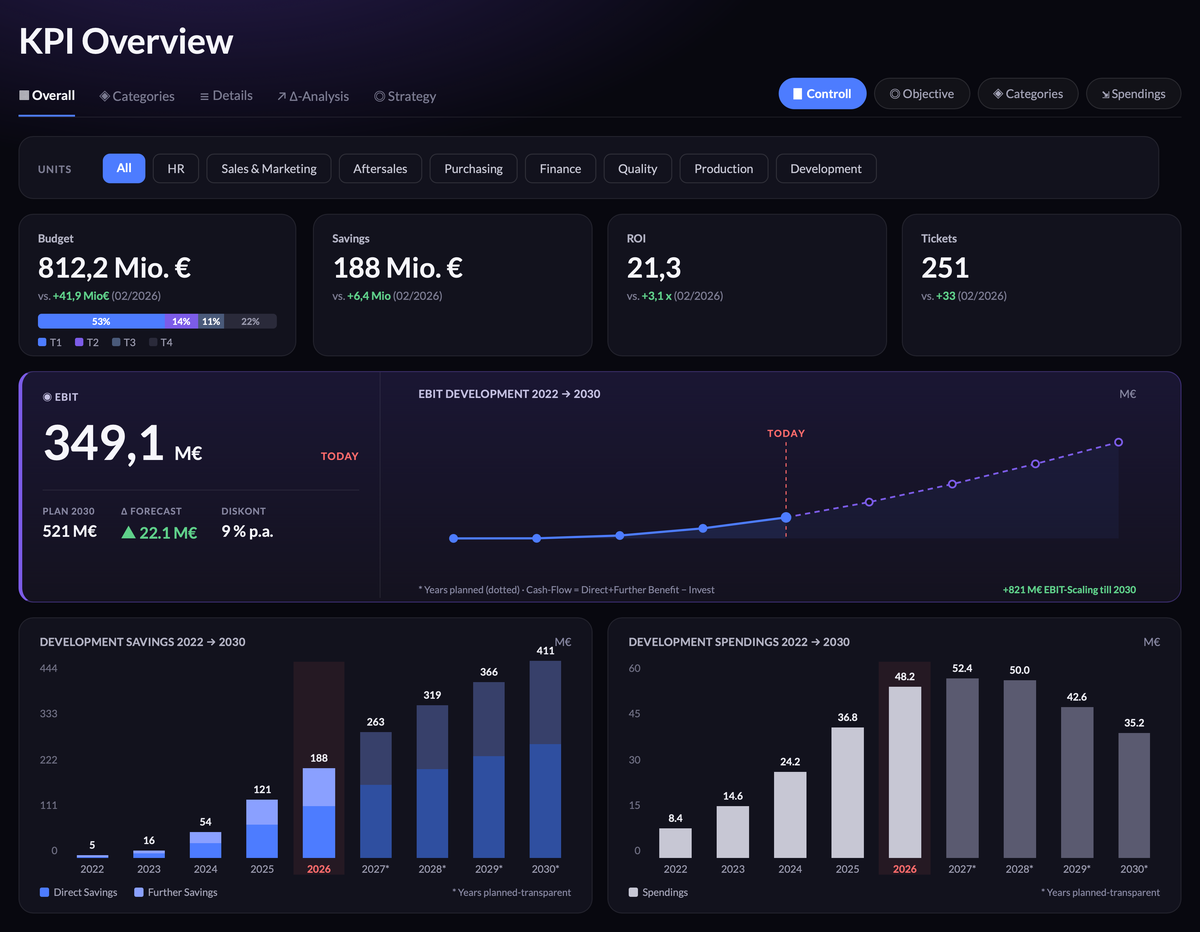The height and width of the screenshot is (932, 1200).
Task: Click the Savings value 188 Mio. €
Action: [x=397, y=268]
